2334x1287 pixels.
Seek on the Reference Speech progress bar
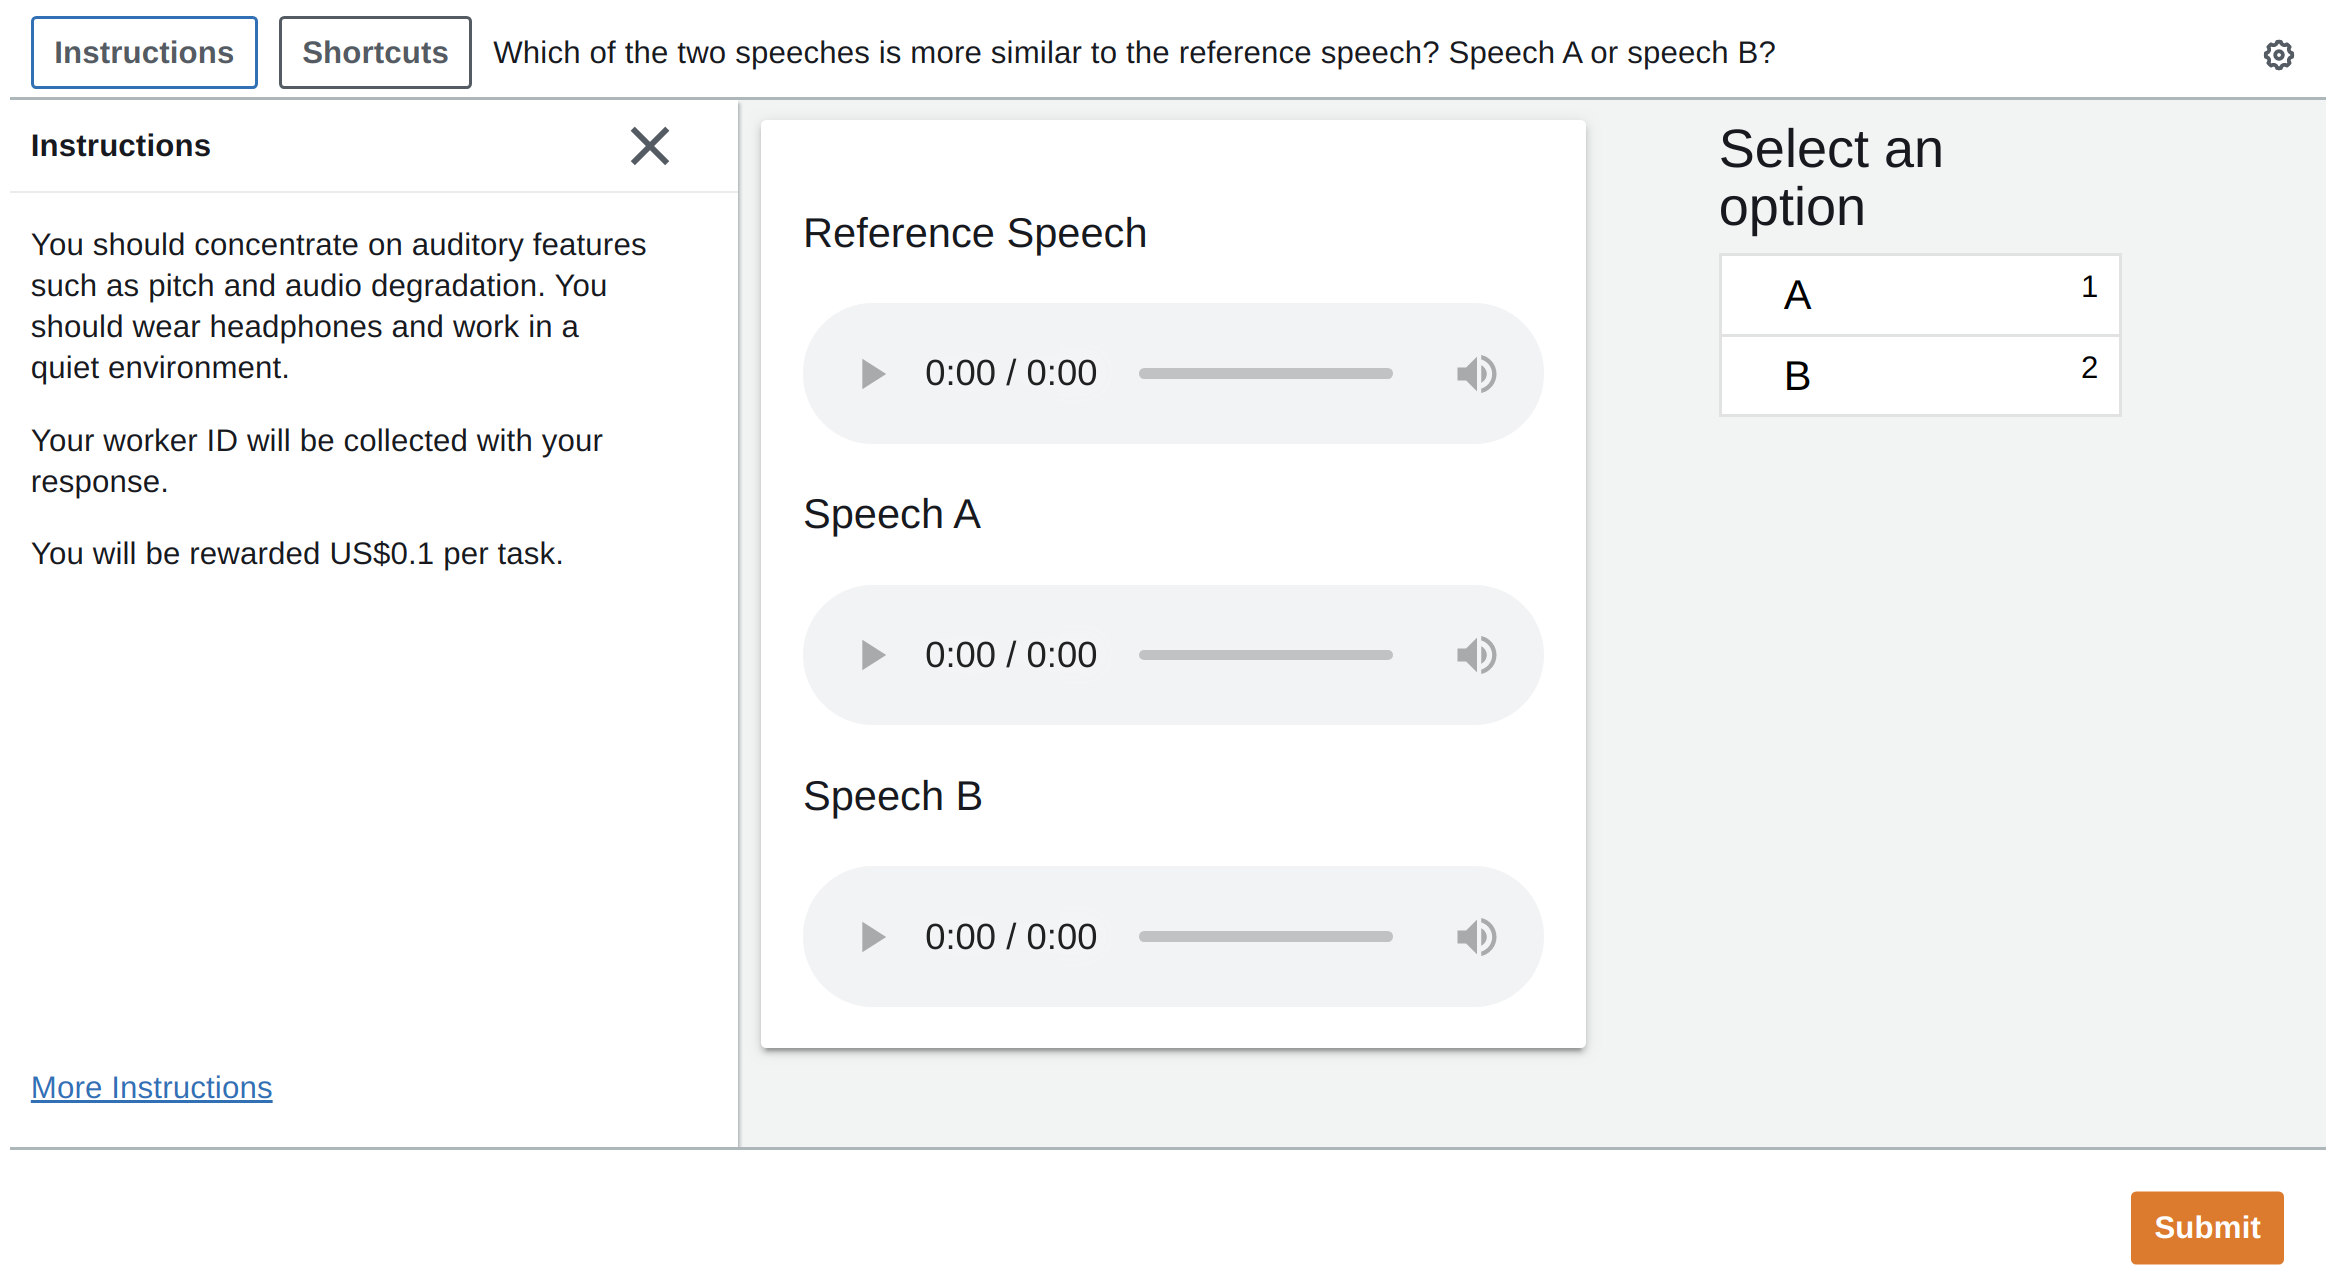click(x=1265, y=374)
